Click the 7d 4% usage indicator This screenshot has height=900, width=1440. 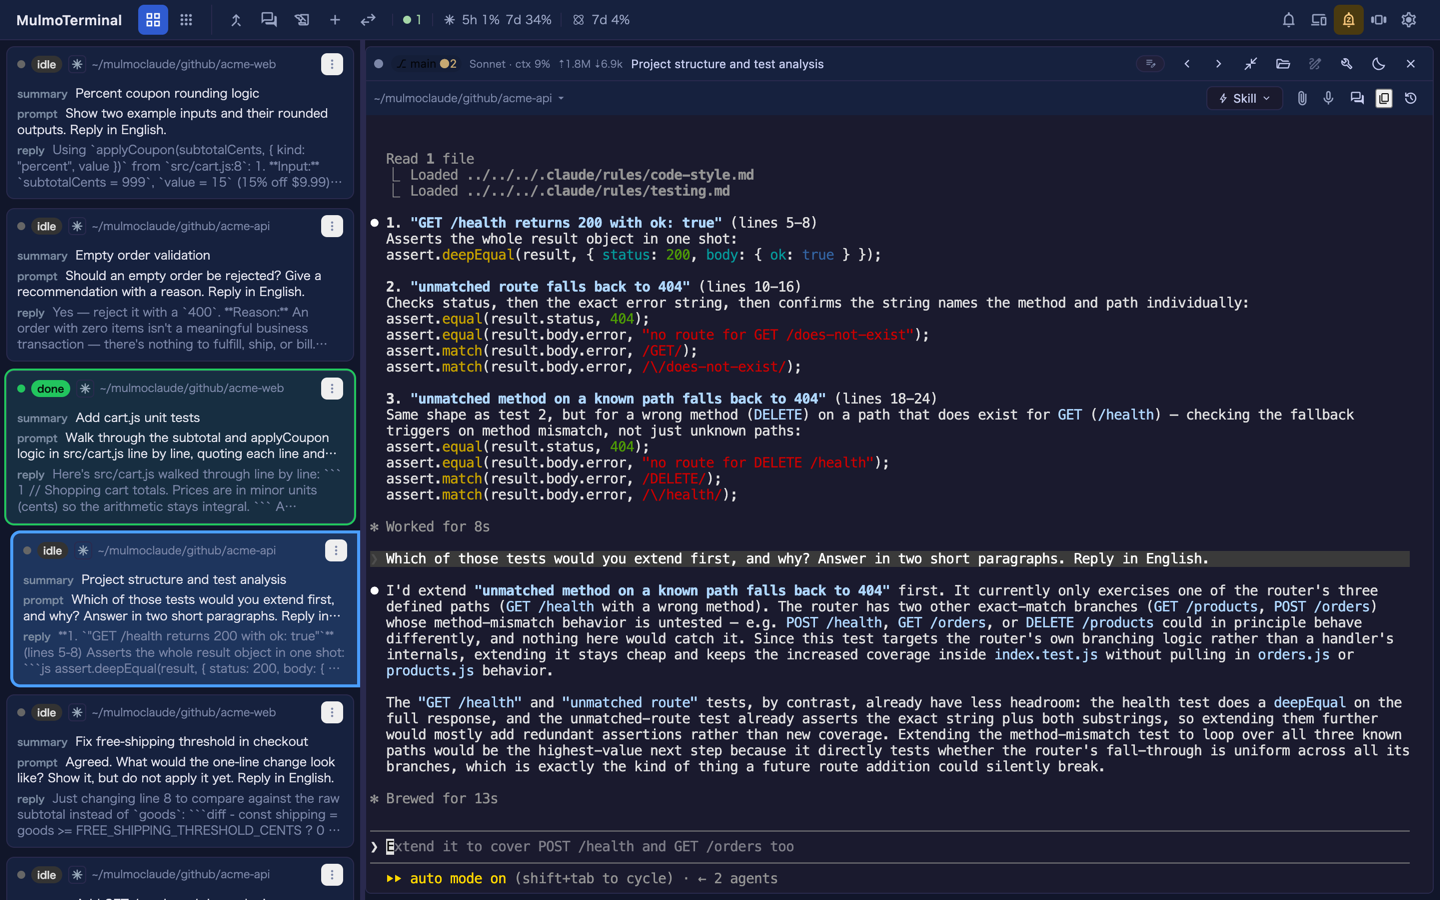point(601,20)
